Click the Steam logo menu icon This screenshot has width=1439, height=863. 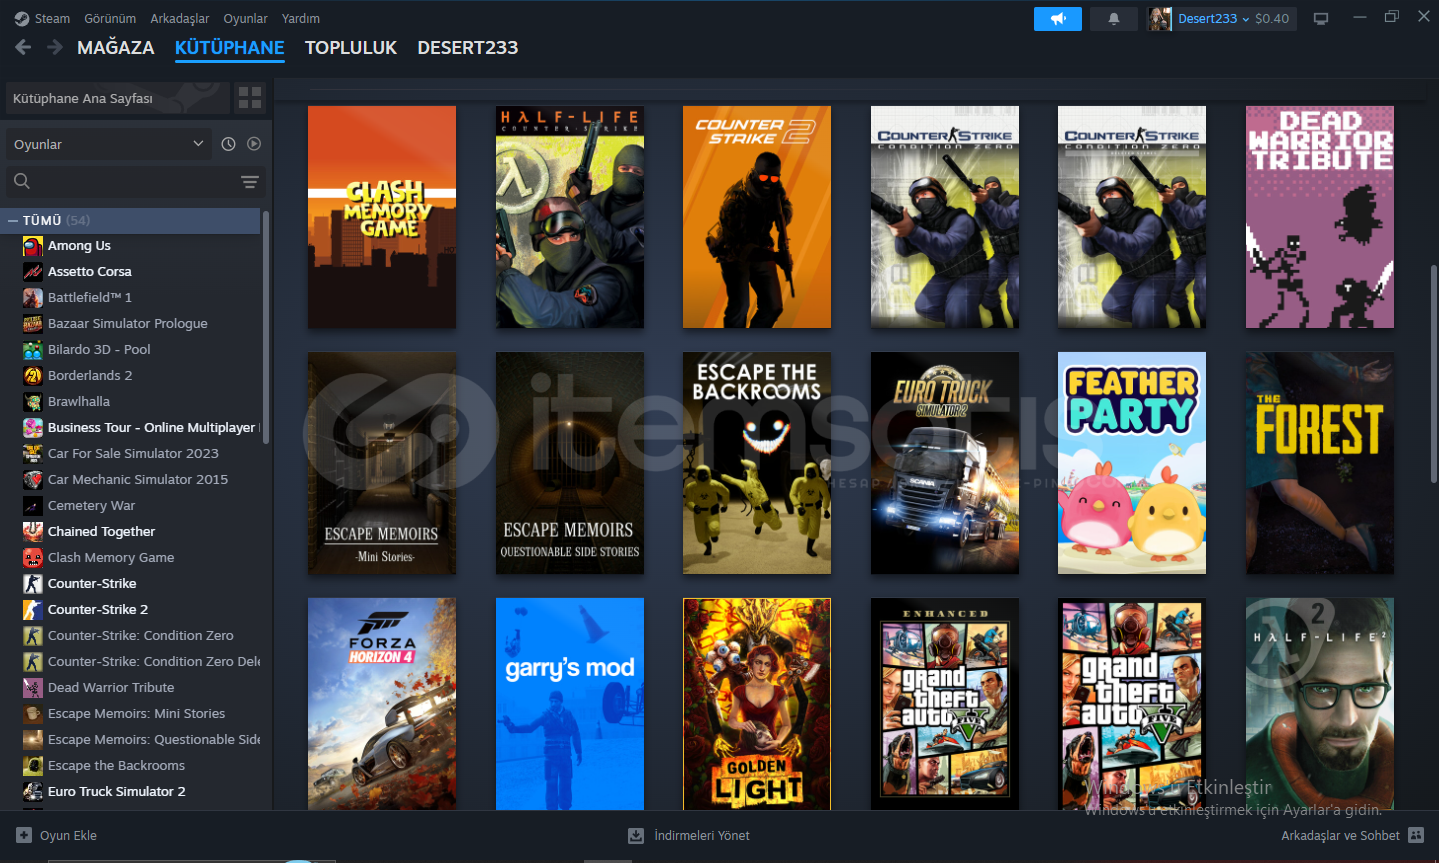tap(22, 19)
